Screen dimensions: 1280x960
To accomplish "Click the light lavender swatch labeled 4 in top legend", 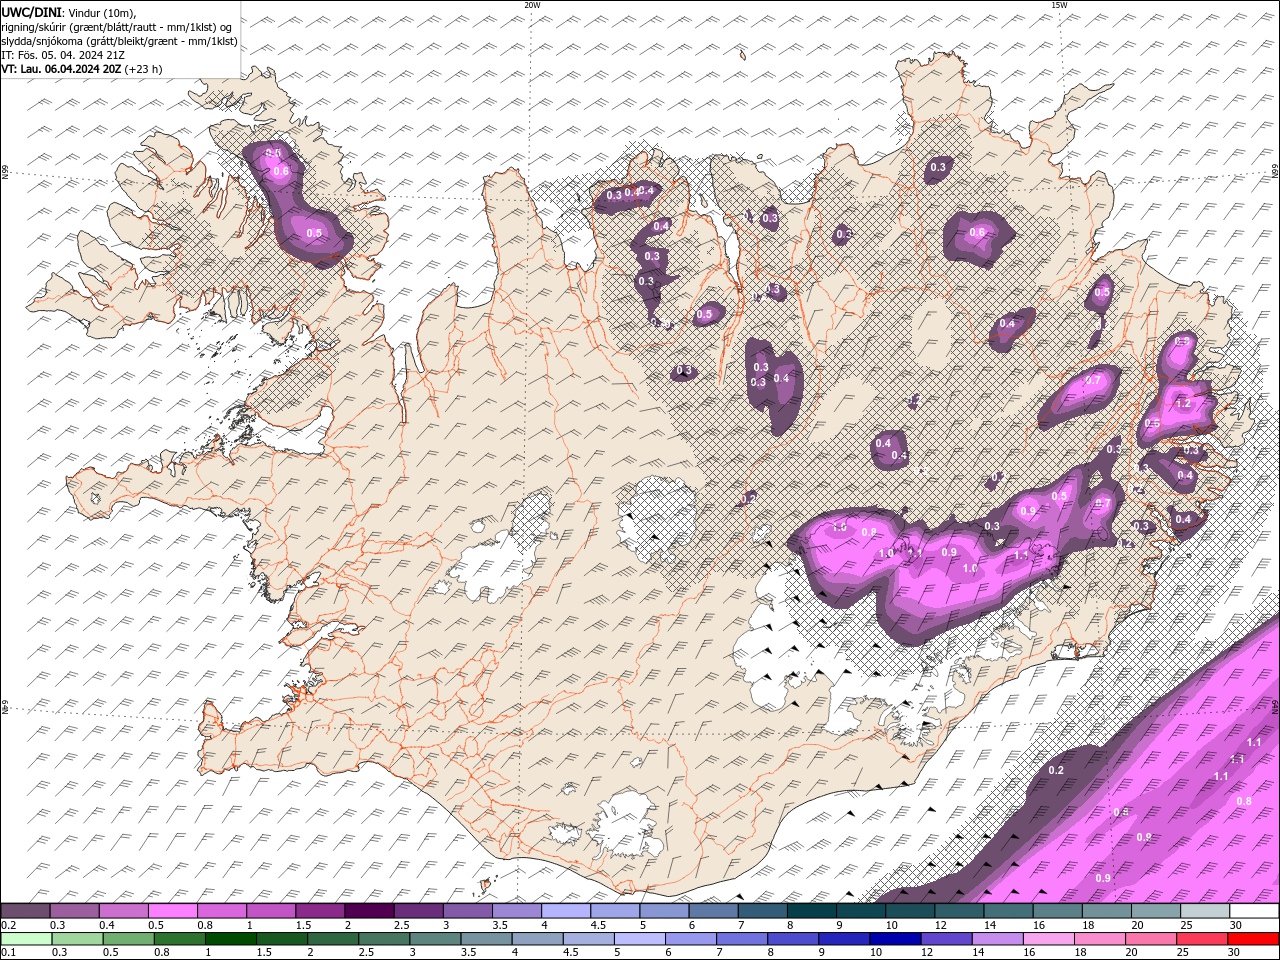I will pyautogui.click(x=564, y=911).
